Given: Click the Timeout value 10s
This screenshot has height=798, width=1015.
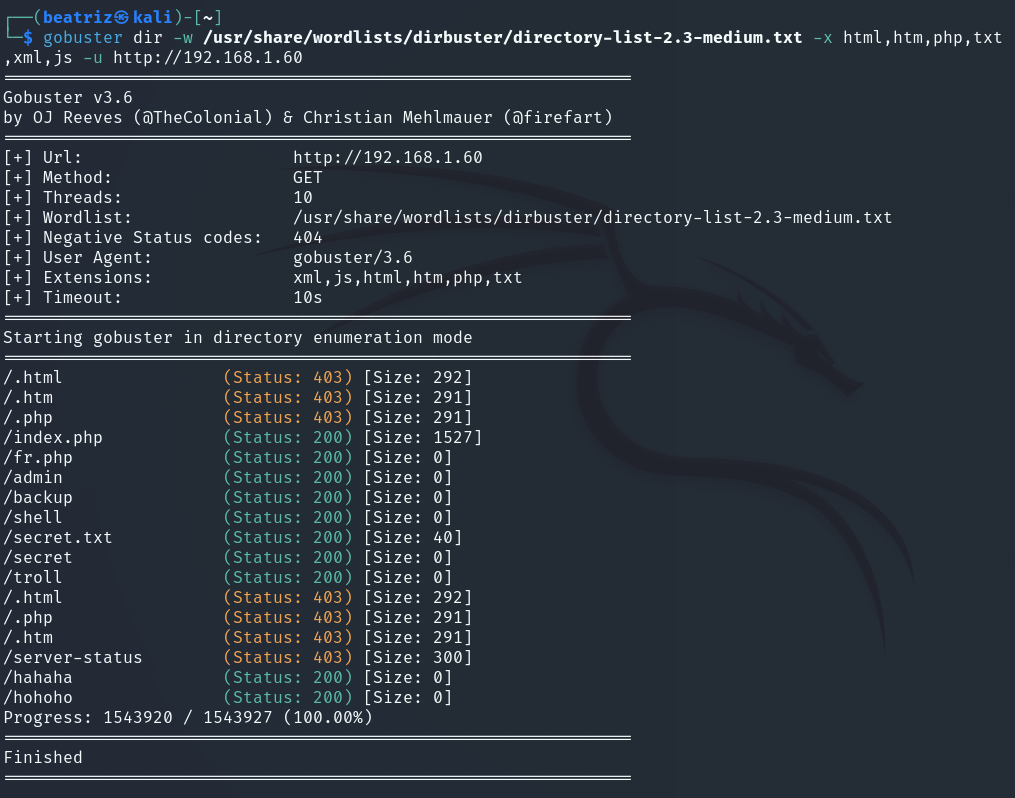Looking at the screenshot, I should [x=307, y=298].
